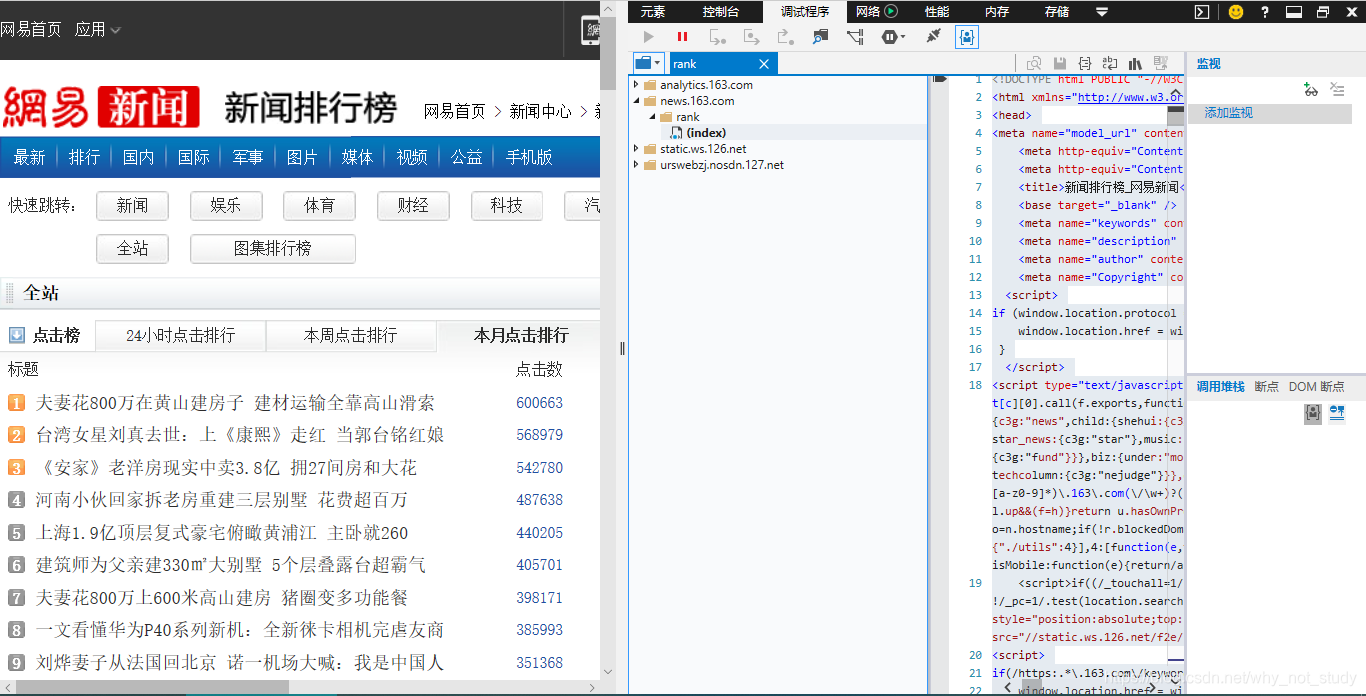1366x696 pixels.
Task: Close the rank file tab
Action: click(x=764, y=64)
